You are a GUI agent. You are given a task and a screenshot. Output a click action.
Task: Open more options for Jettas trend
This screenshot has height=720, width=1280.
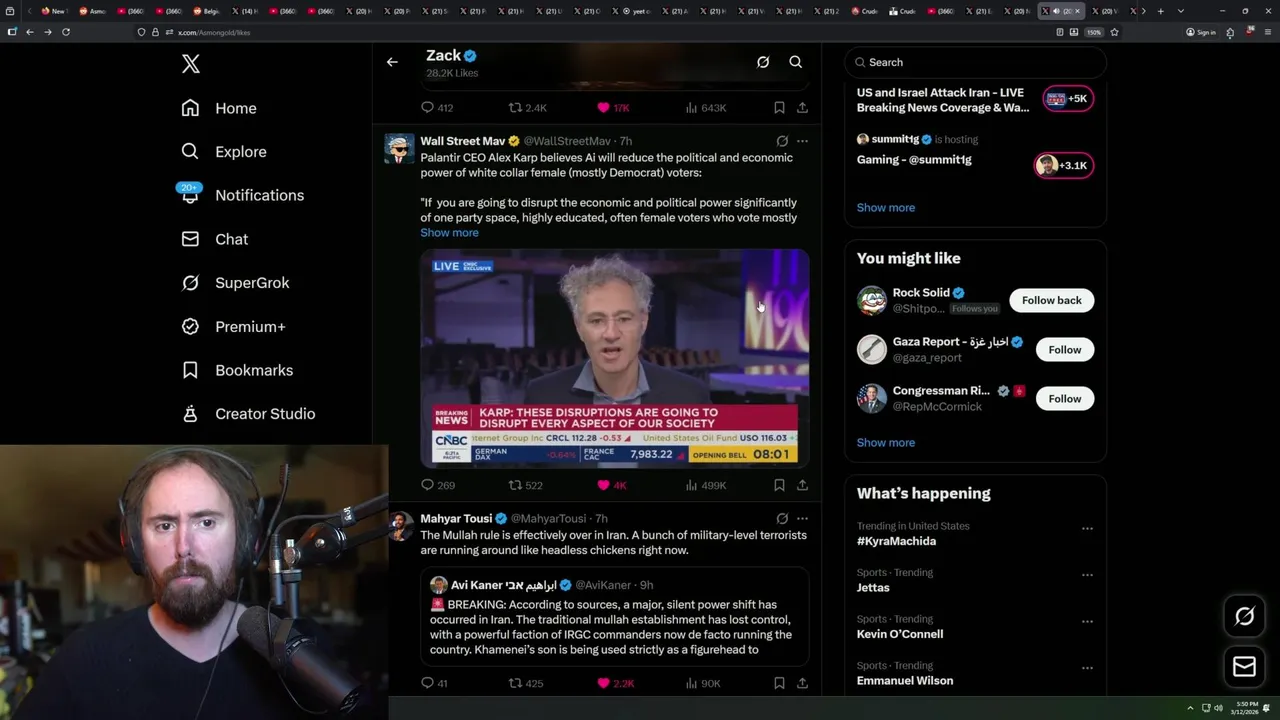[1087, 575]
